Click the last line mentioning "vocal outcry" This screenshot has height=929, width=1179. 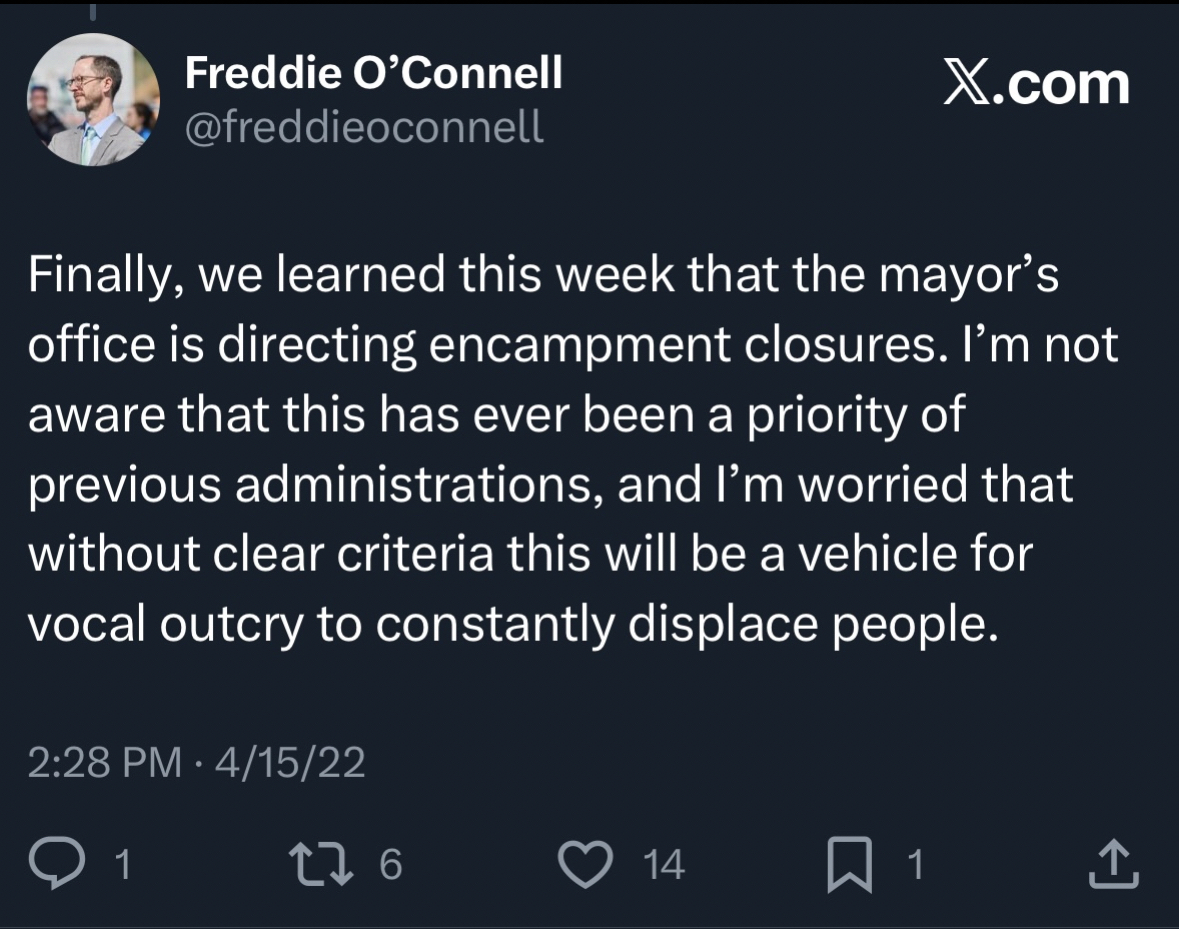pos(513,623)
